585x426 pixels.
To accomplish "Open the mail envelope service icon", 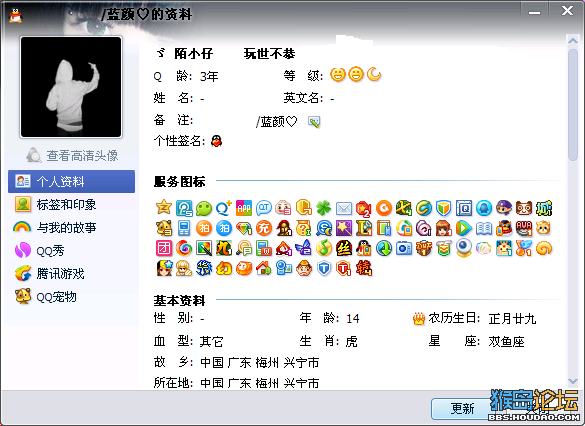I will [344, 209].
